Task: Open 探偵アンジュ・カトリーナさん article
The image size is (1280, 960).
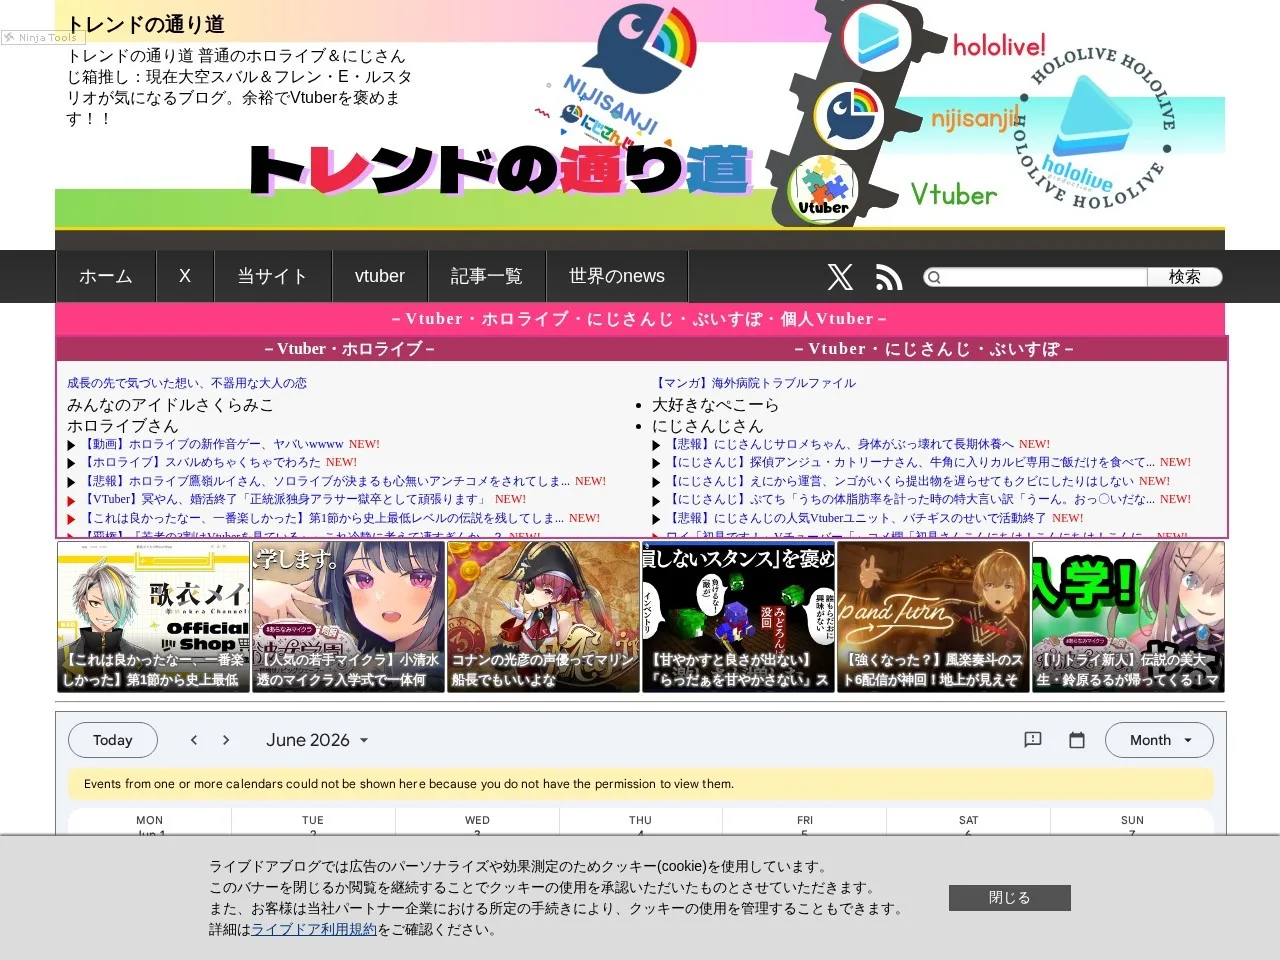Action: point(910,462)
